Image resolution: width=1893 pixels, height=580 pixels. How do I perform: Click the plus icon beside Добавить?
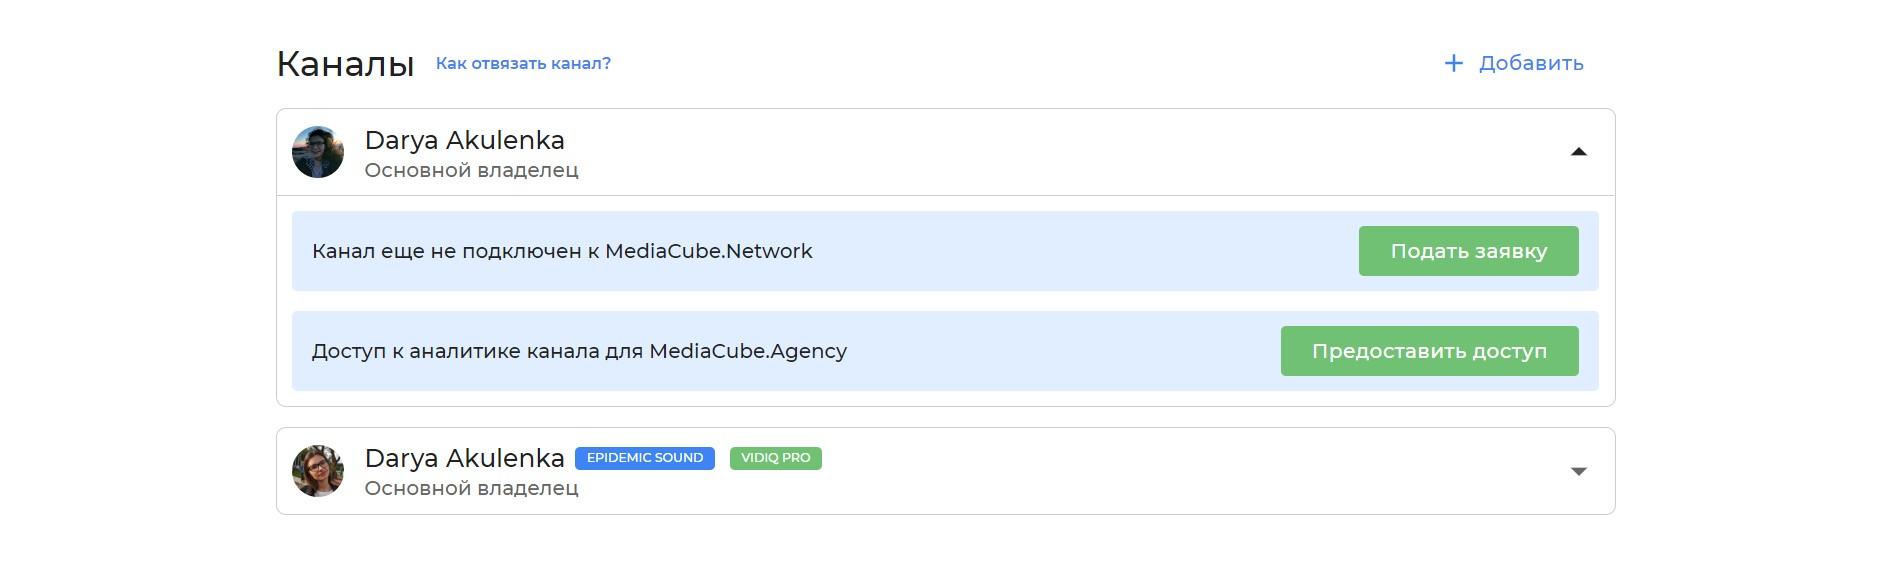(1453, 63)
